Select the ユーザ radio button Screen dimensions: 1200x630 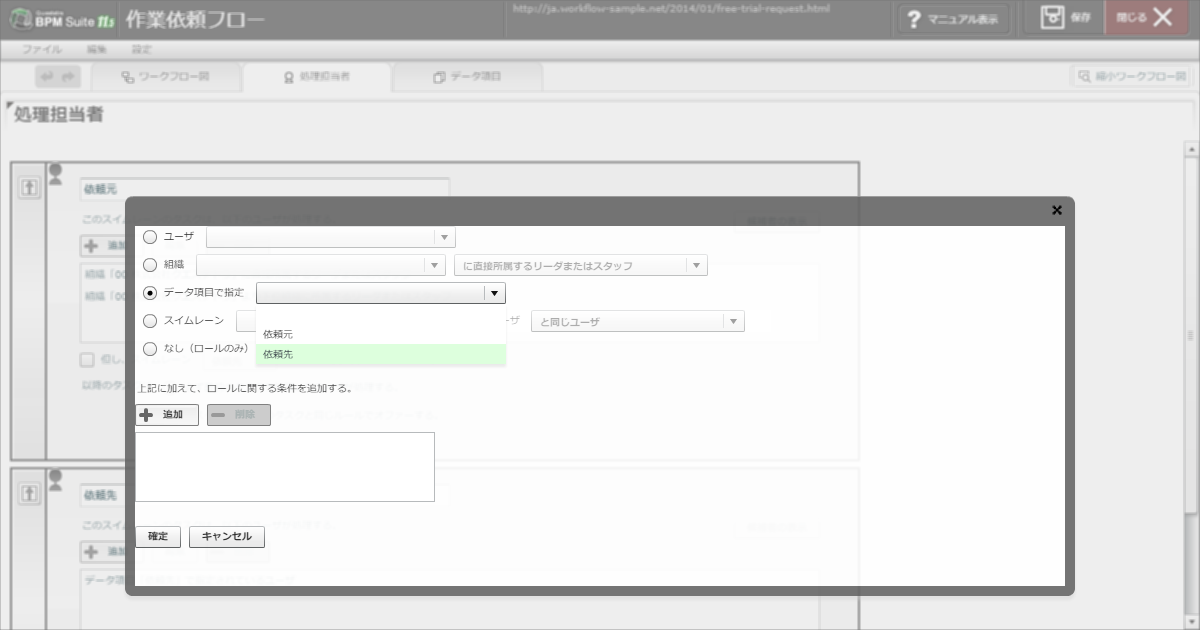point(150,237)
